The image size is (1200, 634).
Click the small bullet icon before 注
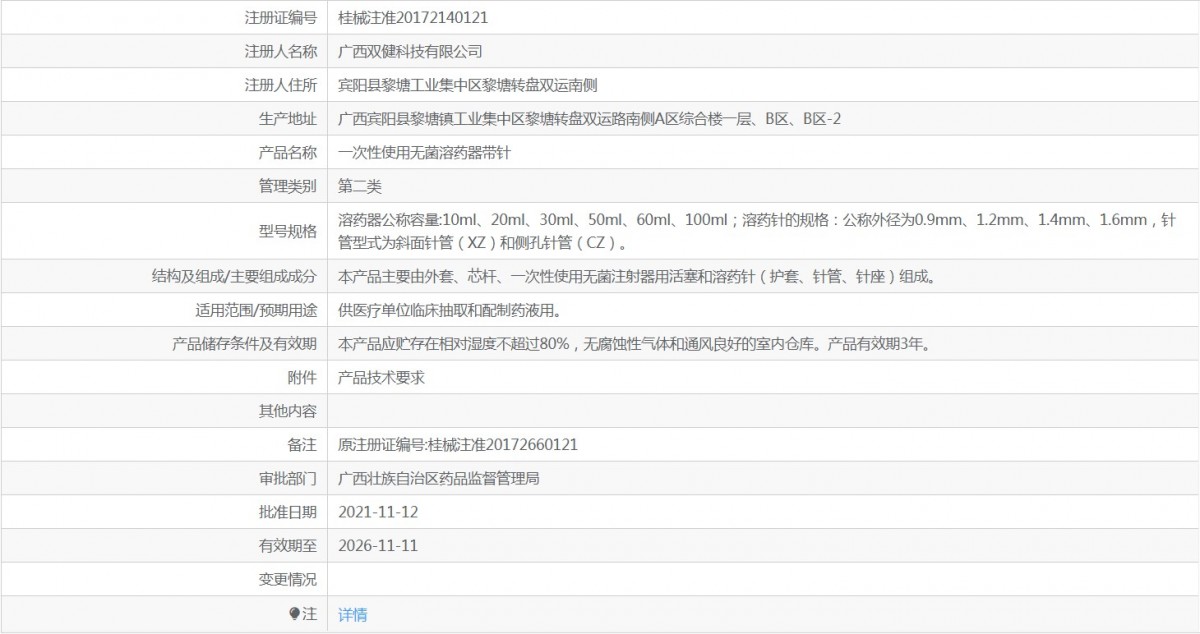(x=294, y=614)
